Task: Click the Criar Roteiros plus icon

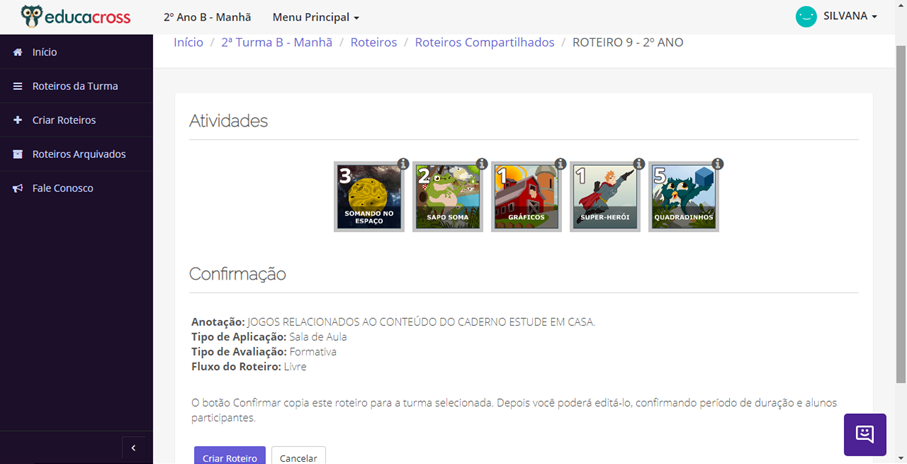Action: [x=18, y=120]
